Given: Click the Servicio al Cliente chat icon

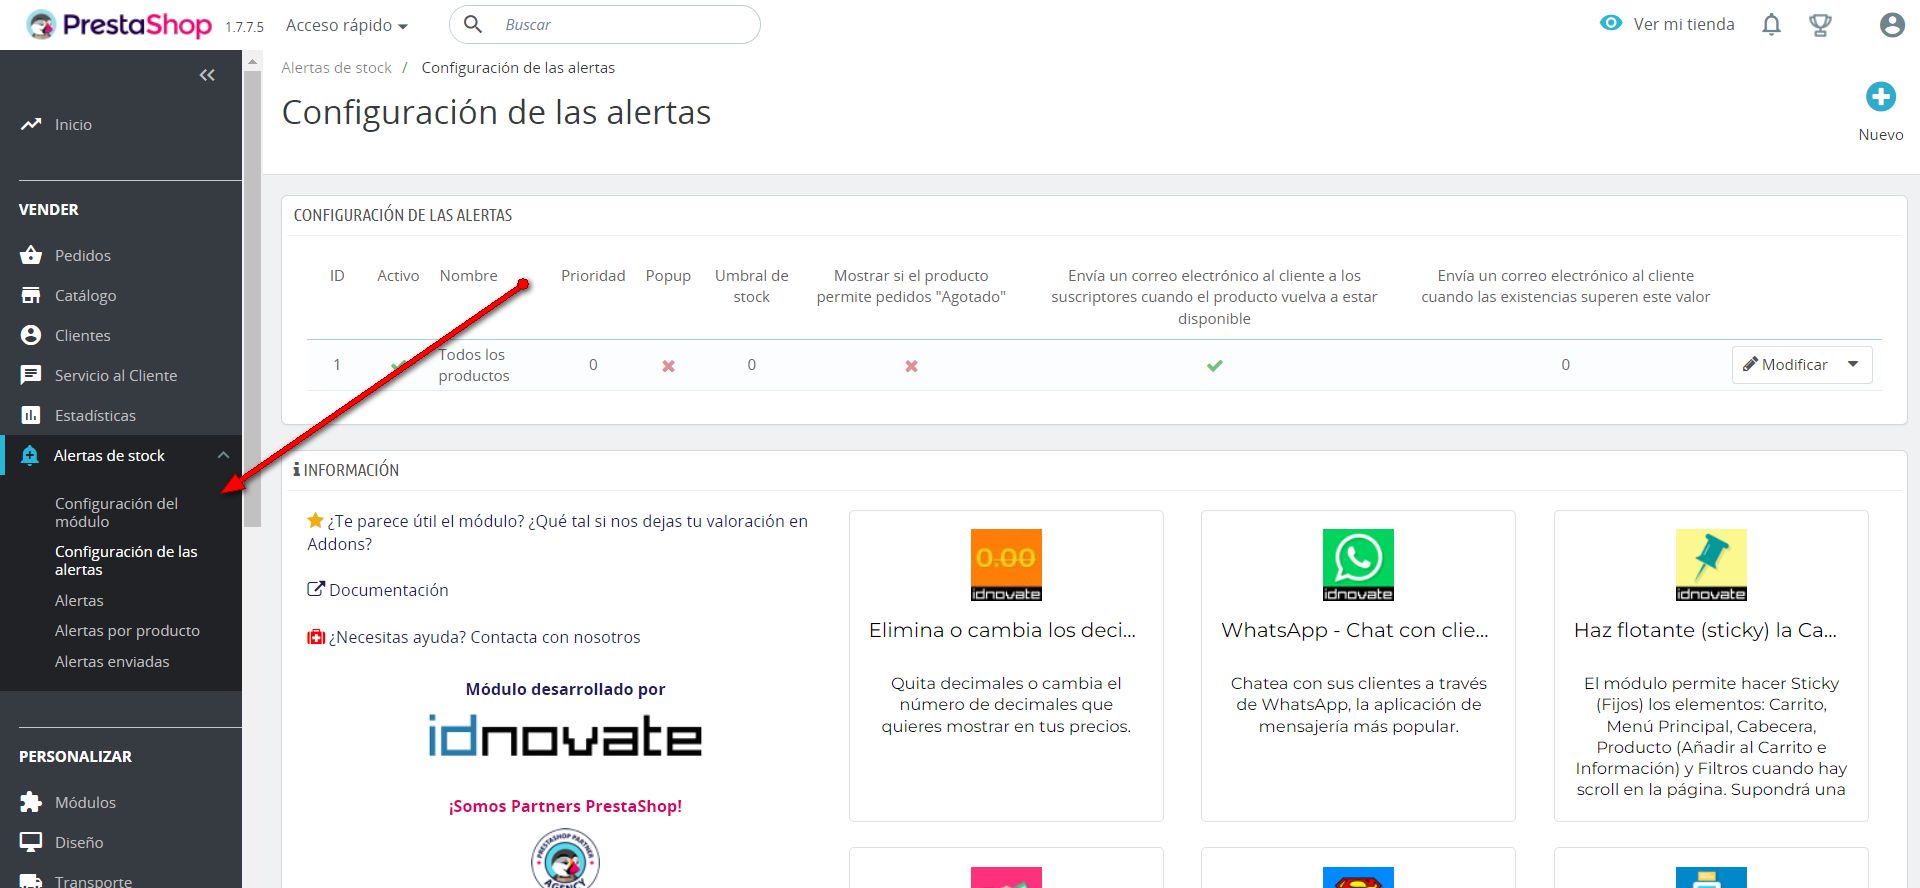Looking at the screenshot, I should 31,375.
